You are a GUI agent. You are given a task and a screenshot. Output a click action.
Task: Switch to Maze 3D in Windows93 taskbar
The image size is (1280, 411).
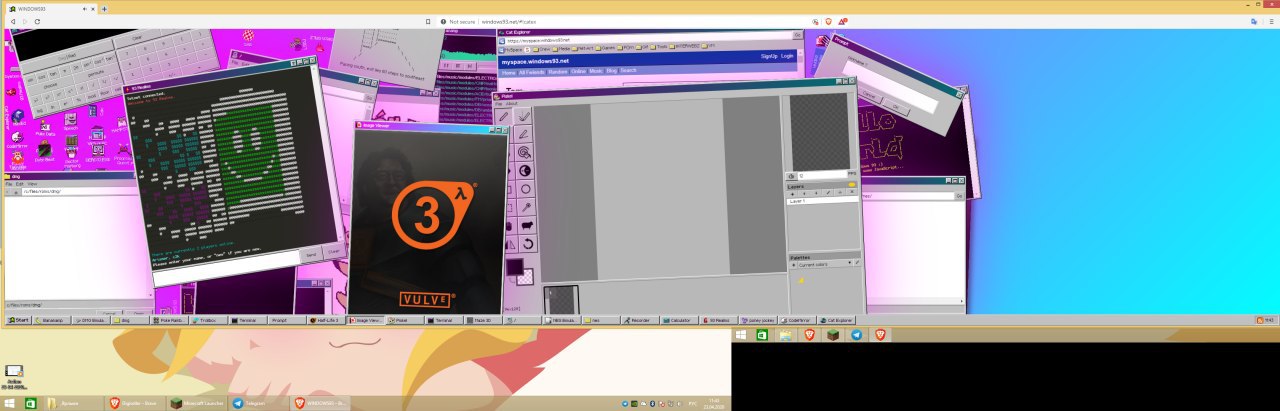click(x=484, y=320)
